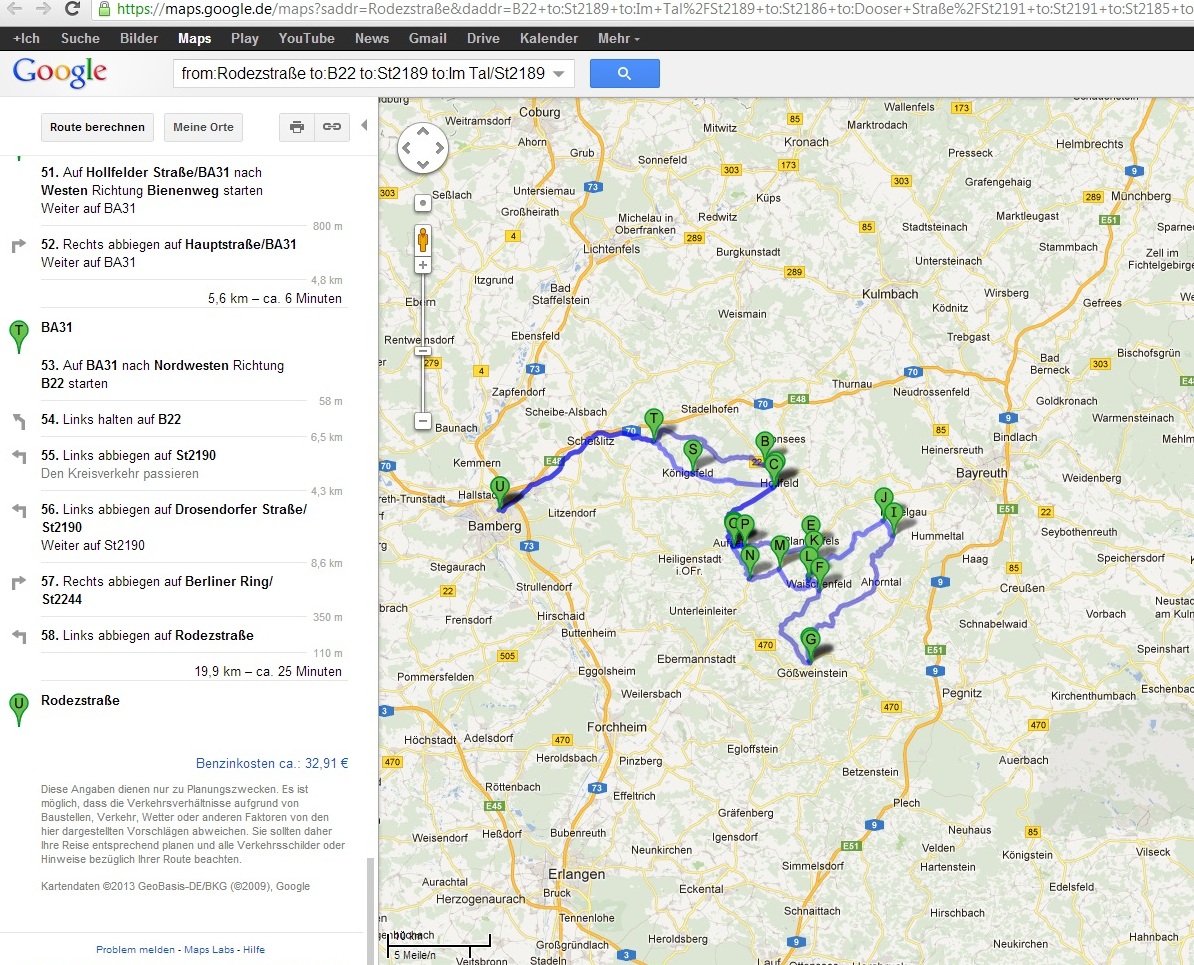Click the zoom slider handle
This screenshot has height=965, width=1194.
pyautogui.click(x=423, y=351)
